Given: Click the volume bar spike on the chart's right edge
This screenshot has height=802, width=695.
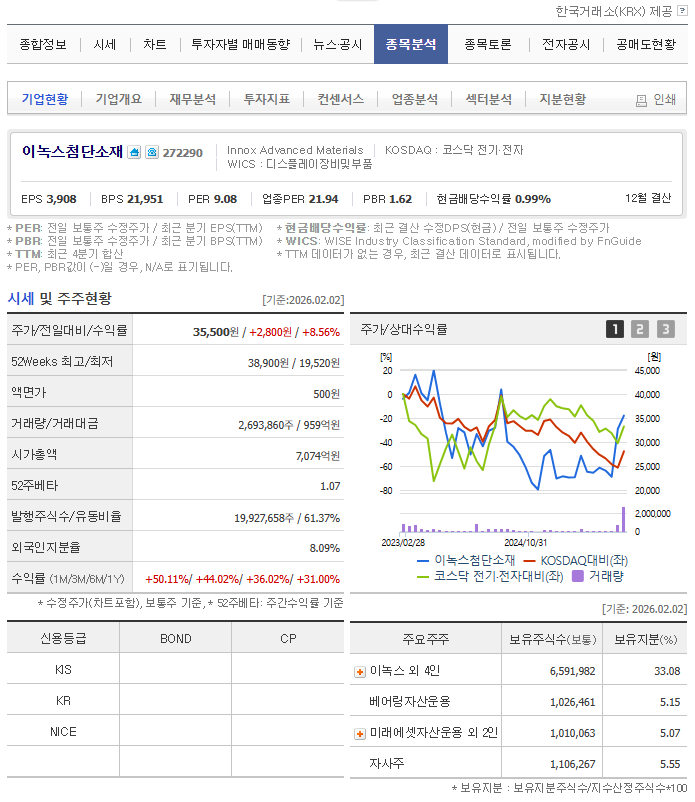Looking at the screenshot, I should [623, 520].
